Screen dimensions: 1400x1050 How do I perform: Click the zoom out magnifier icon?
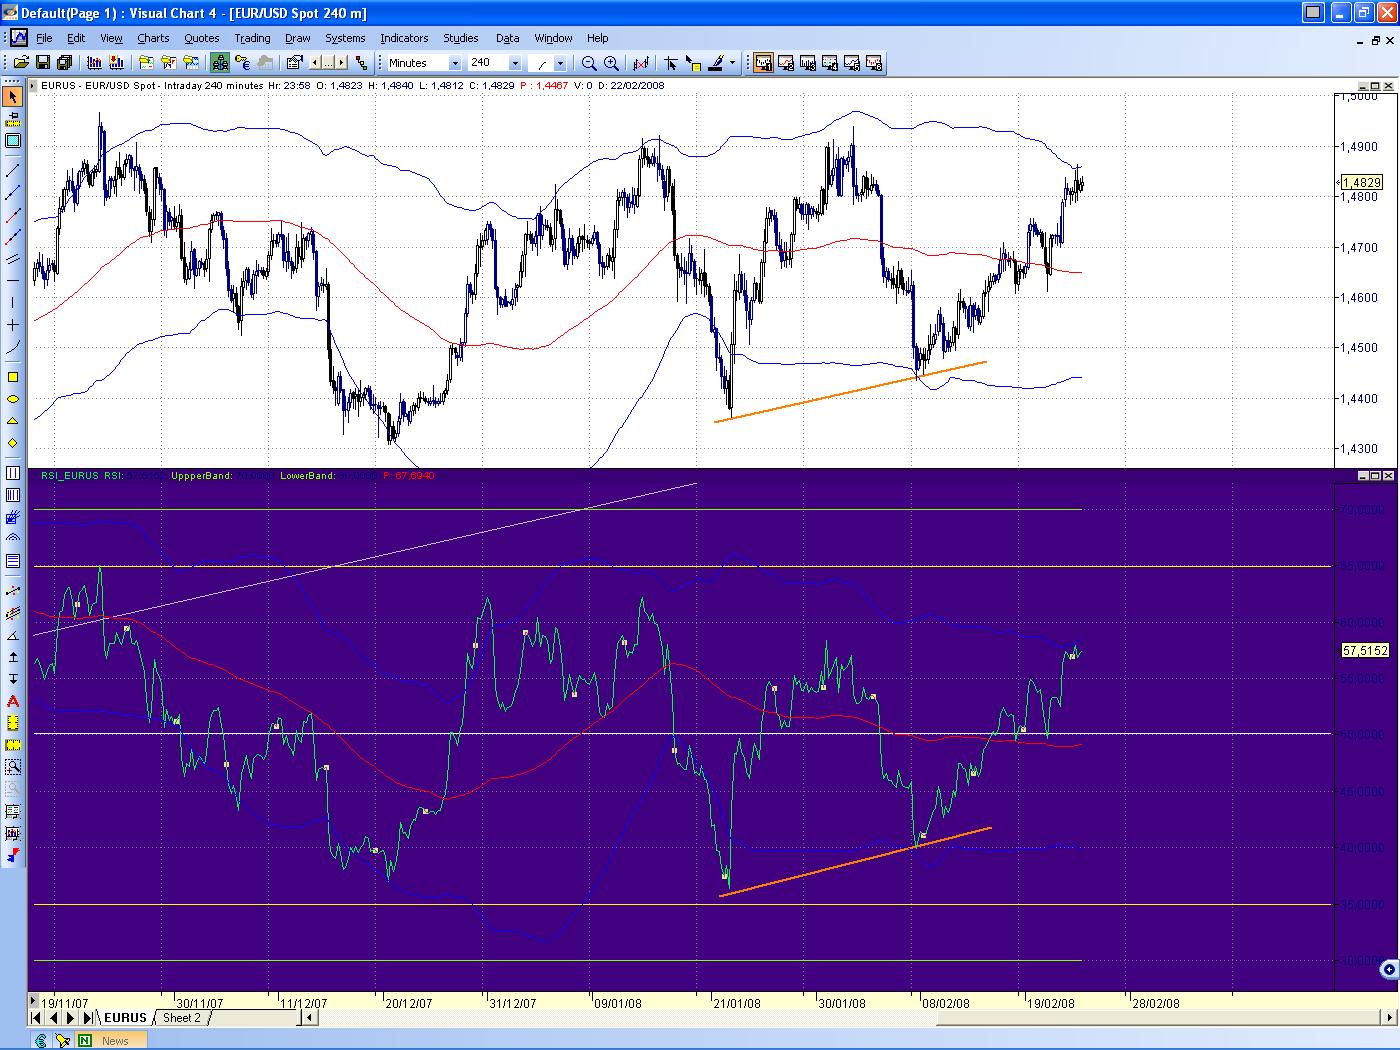click(589, 63)
